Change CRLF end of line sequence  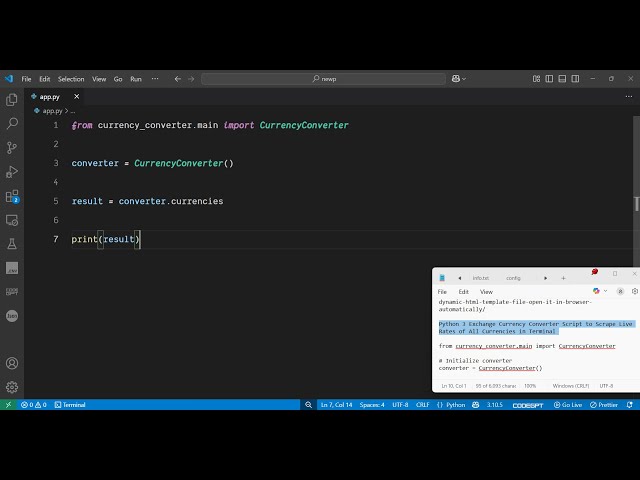422,404
